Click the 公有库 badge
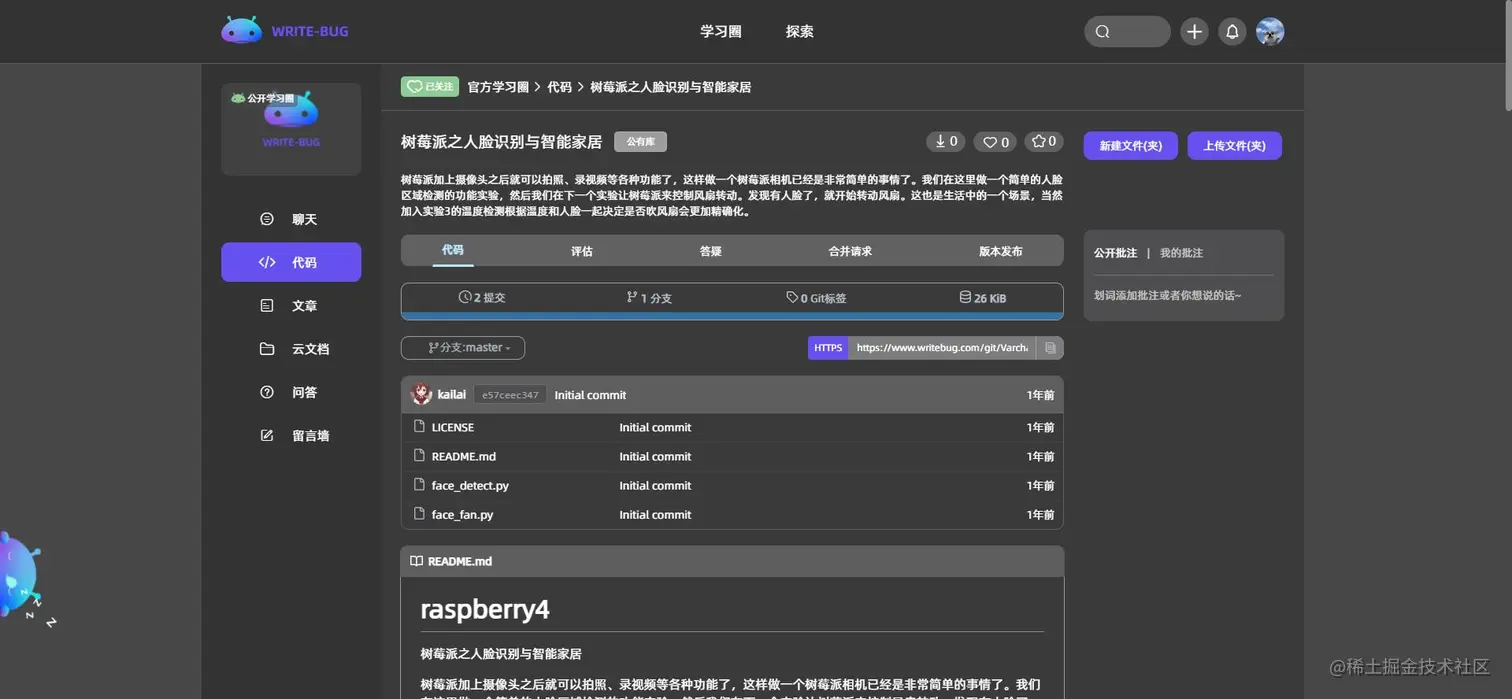1512x699 pixels. point(640,142)
